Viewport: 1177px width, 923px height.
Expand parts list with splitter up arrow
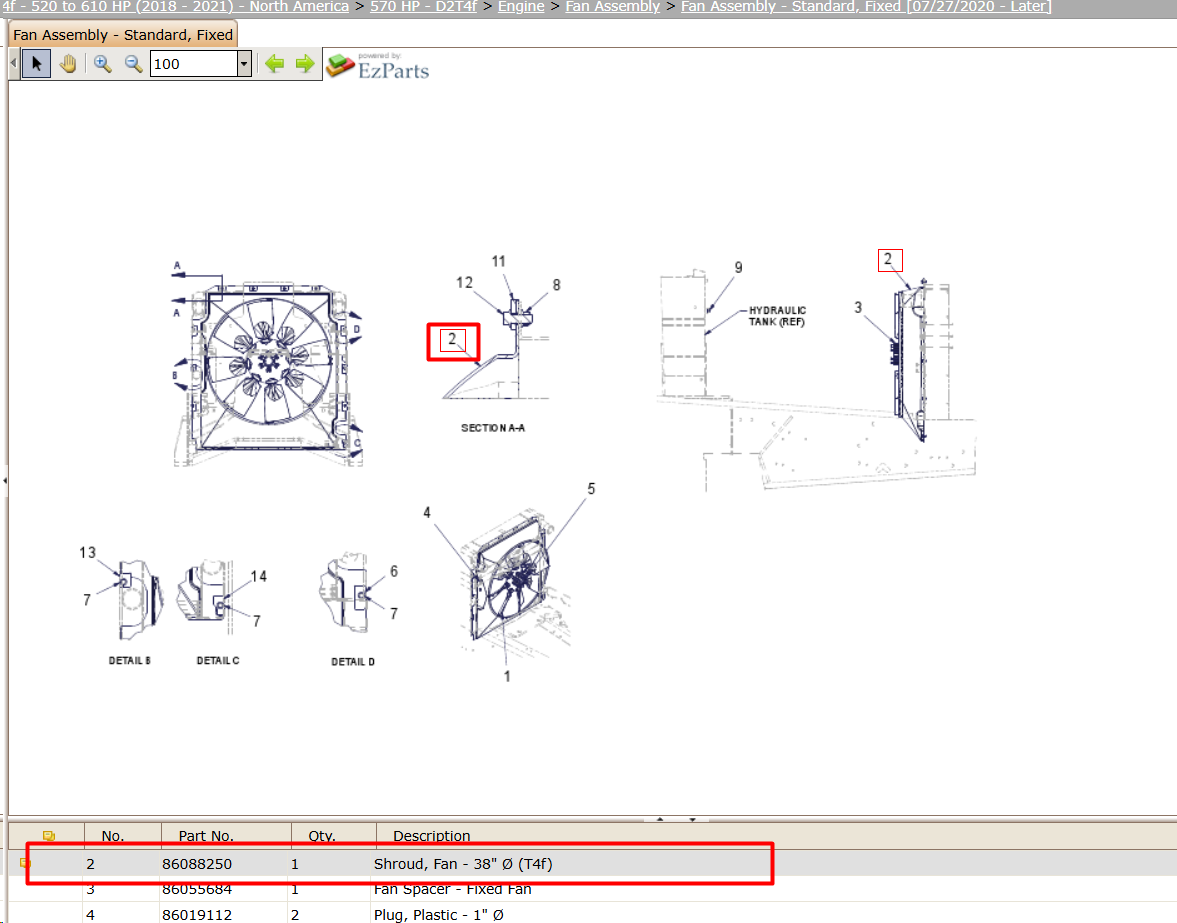point(660,819)
